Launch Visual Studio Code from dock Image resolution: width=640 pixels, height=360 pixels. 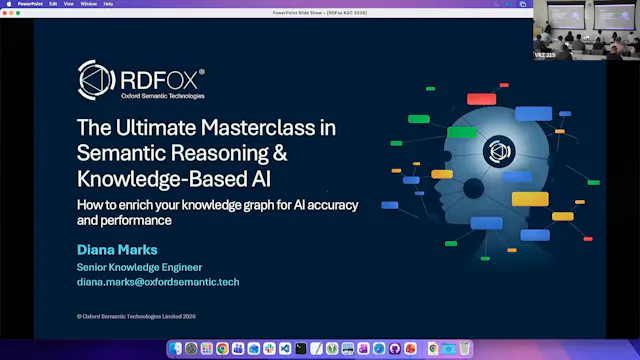pyautogui.click(x=285, y=349)
